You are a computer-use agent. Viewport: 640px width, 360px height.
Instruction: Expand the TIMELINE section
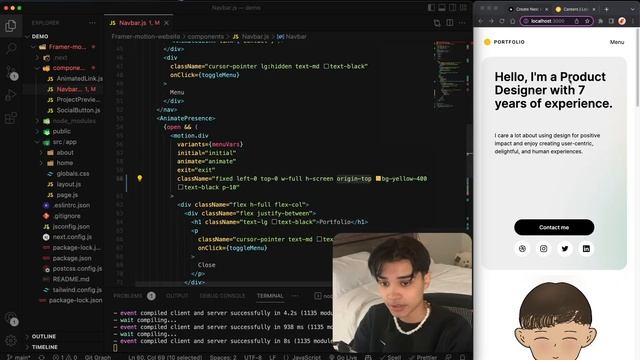pyautogui.click(x=44, y=347)
